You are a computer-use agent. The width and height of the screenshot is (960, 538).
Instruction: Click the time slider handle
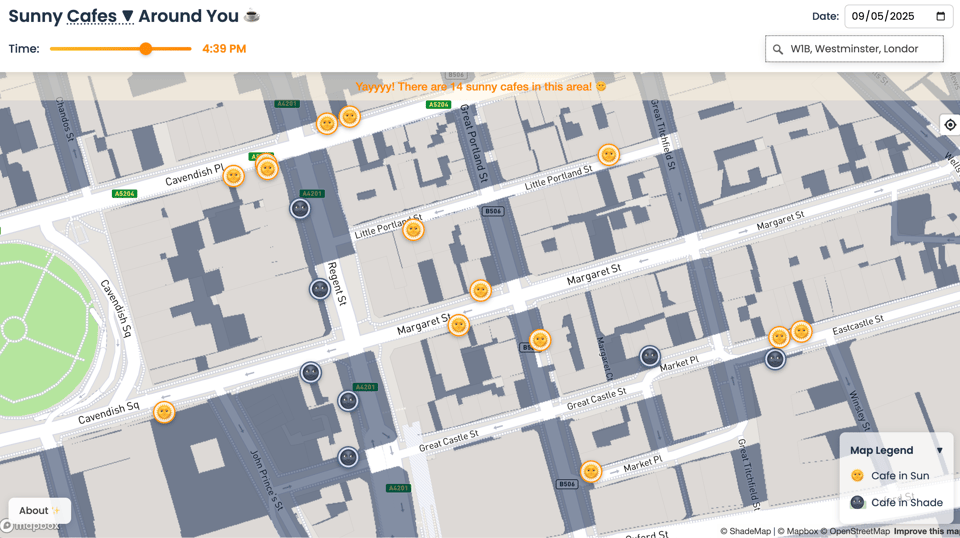pos(146,49)
